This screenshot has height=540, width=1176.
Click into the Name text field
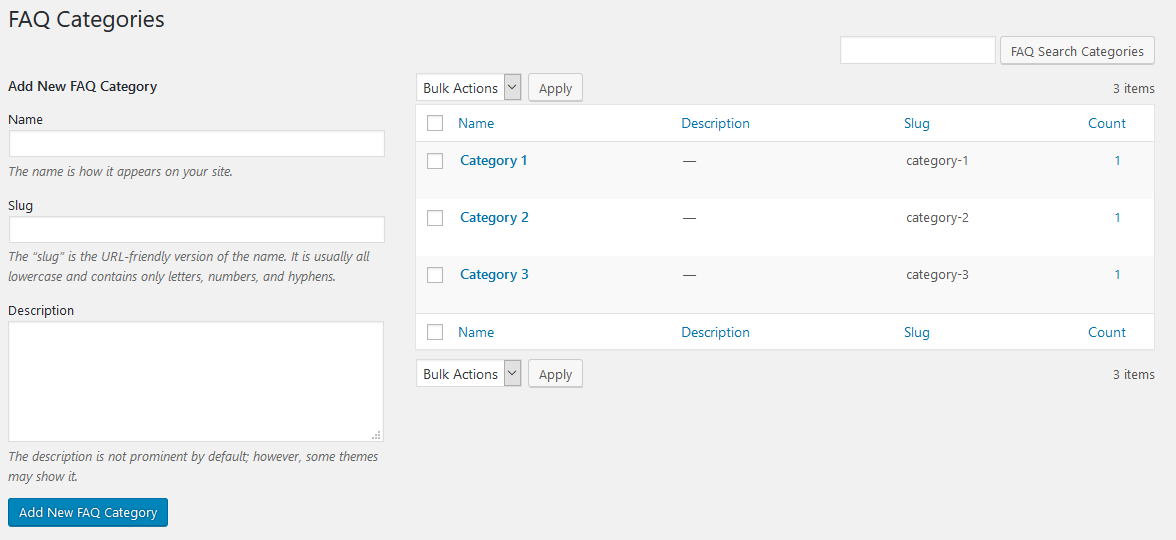[x=196, y=144]
